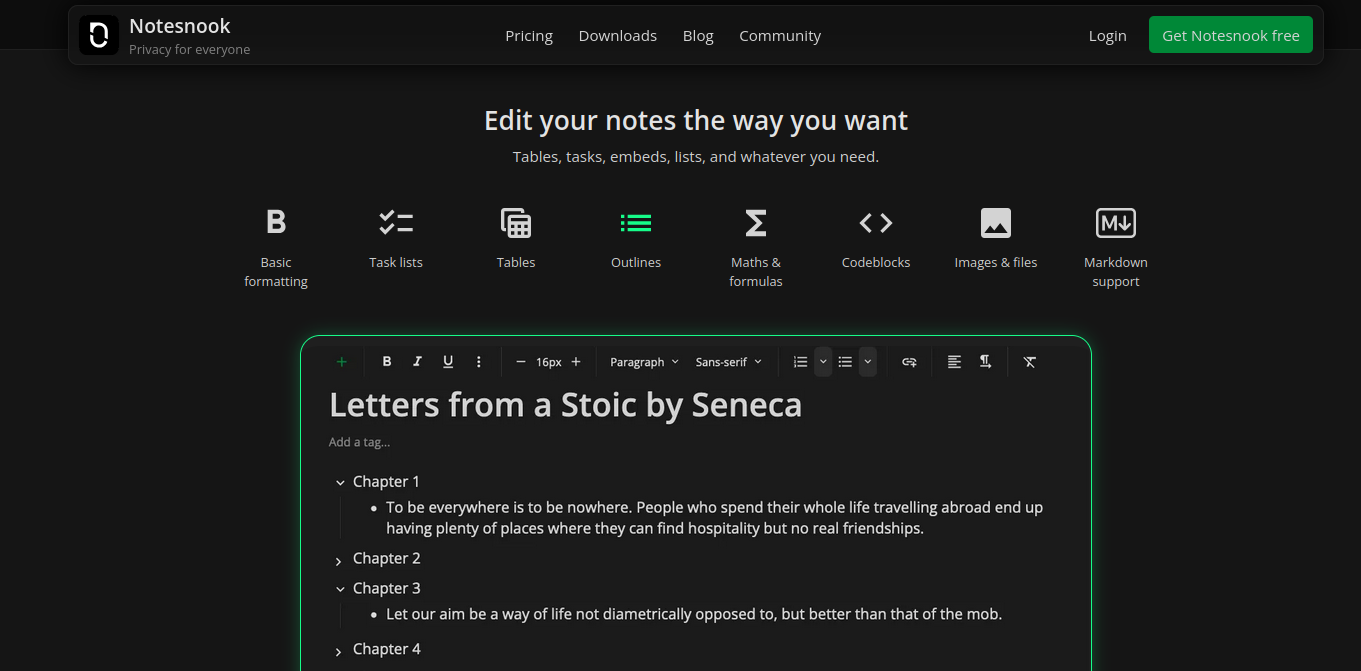Open the Paragraph style dropdown
This screenshot has height=671, width=1361.
click(644, 362)
